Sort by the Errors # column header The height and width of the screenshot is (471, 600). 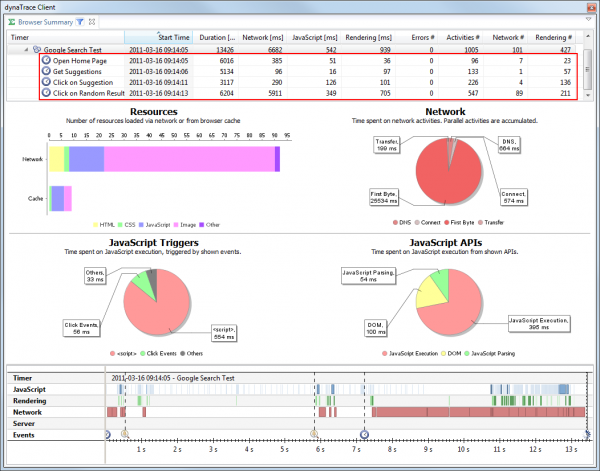click(417, 37)
